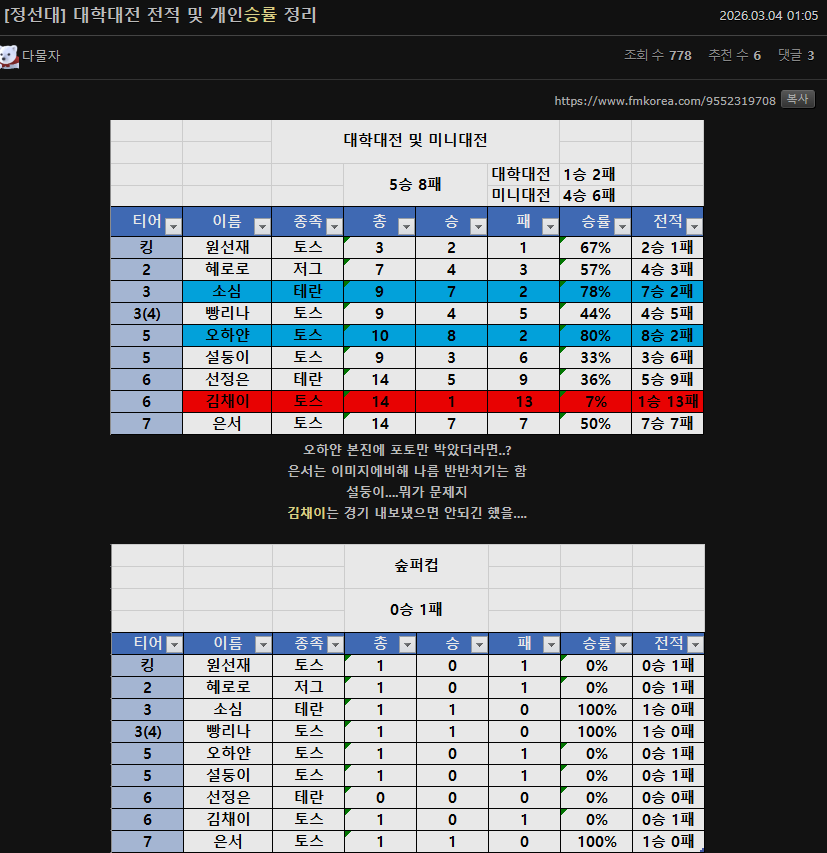Image resolution: width=827 pixels, height=853 pixels.
Task: Click the 추천 수 recommend count
Action: (x=734, y=56)
